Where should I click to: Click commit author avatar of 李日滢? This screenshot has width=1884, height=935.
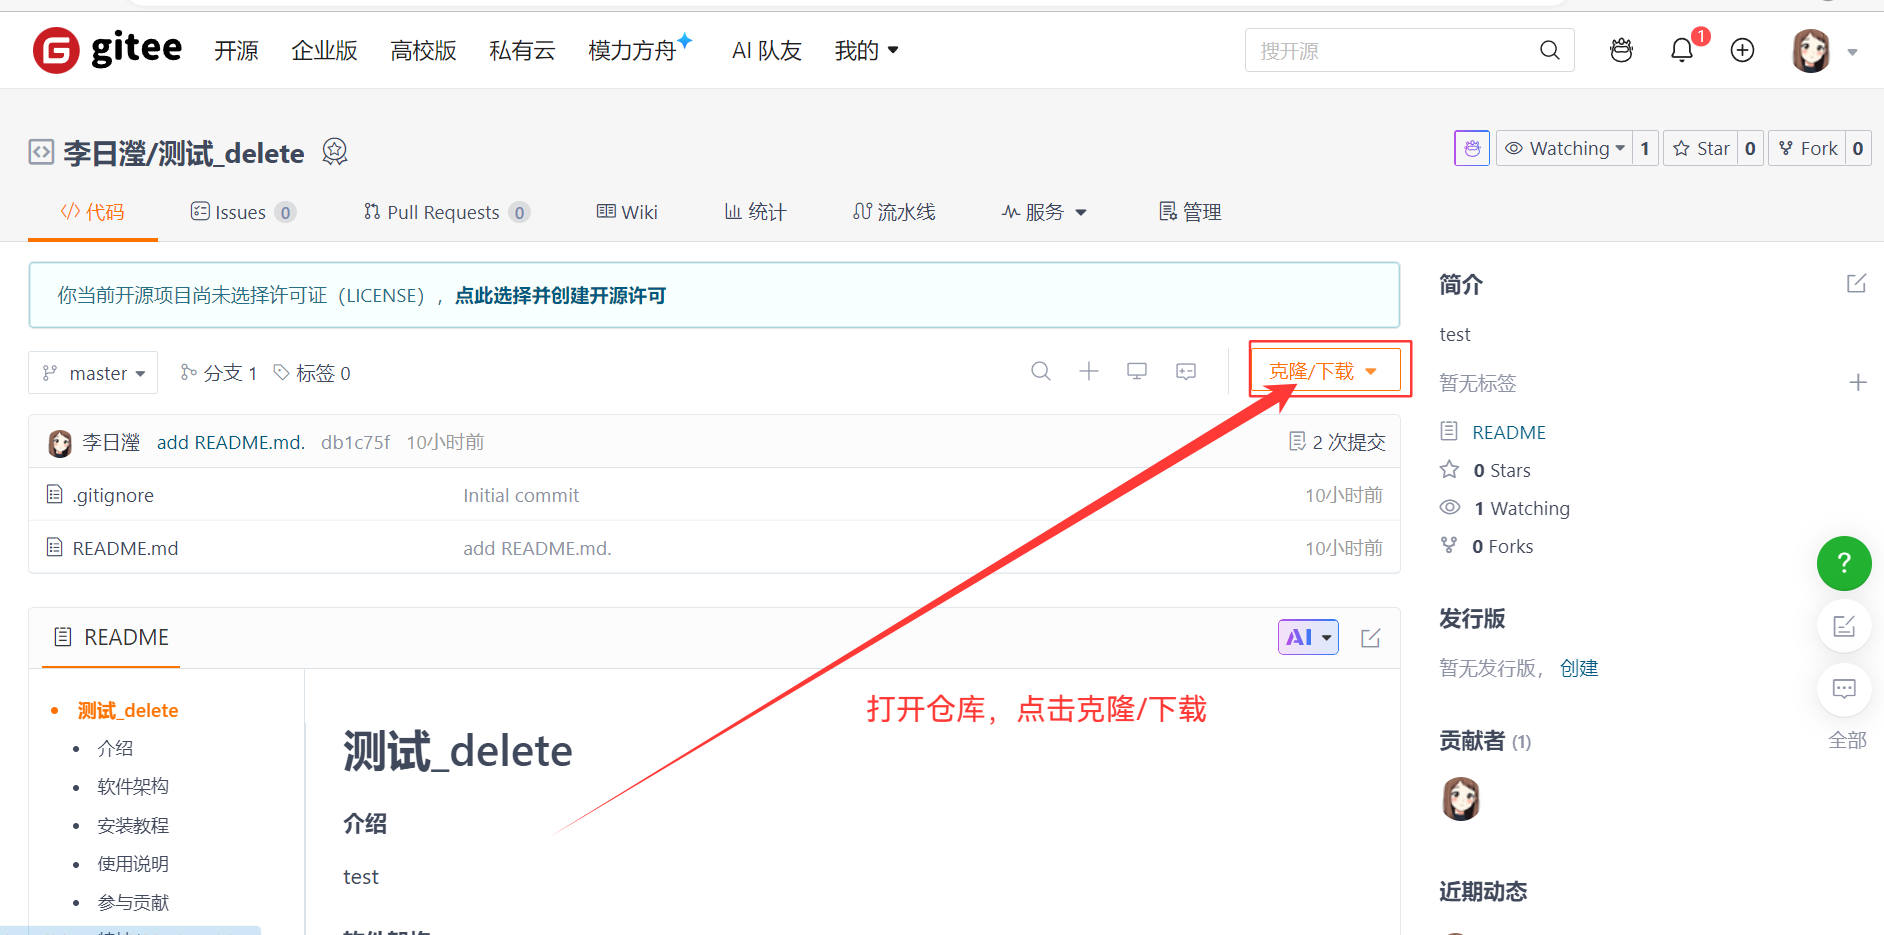click(x=60, y=443)
